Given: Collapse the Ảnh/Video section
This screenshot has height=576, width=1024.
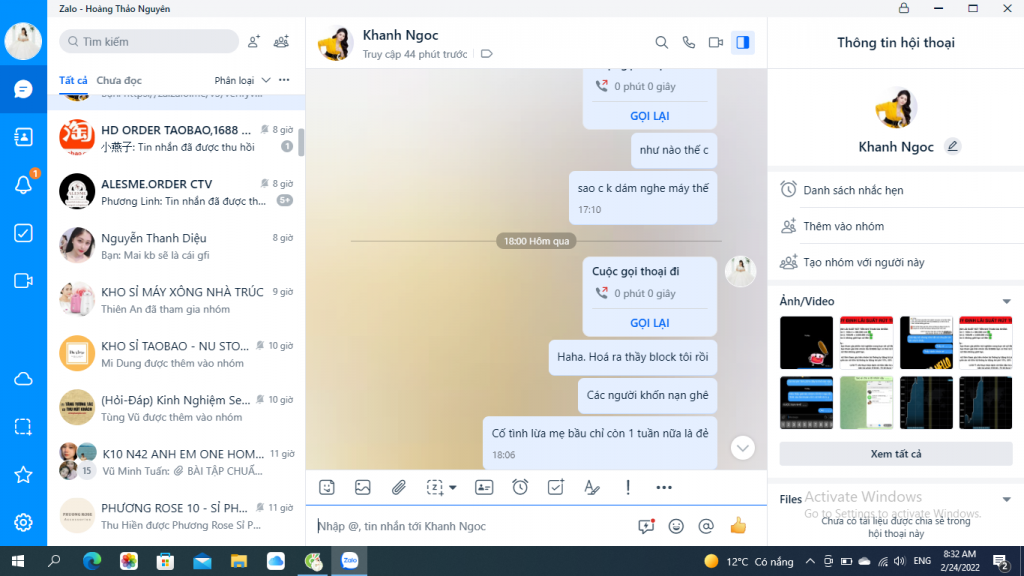Looking at the screenshot, I should pyautogui.click(x=1006, y=301).
